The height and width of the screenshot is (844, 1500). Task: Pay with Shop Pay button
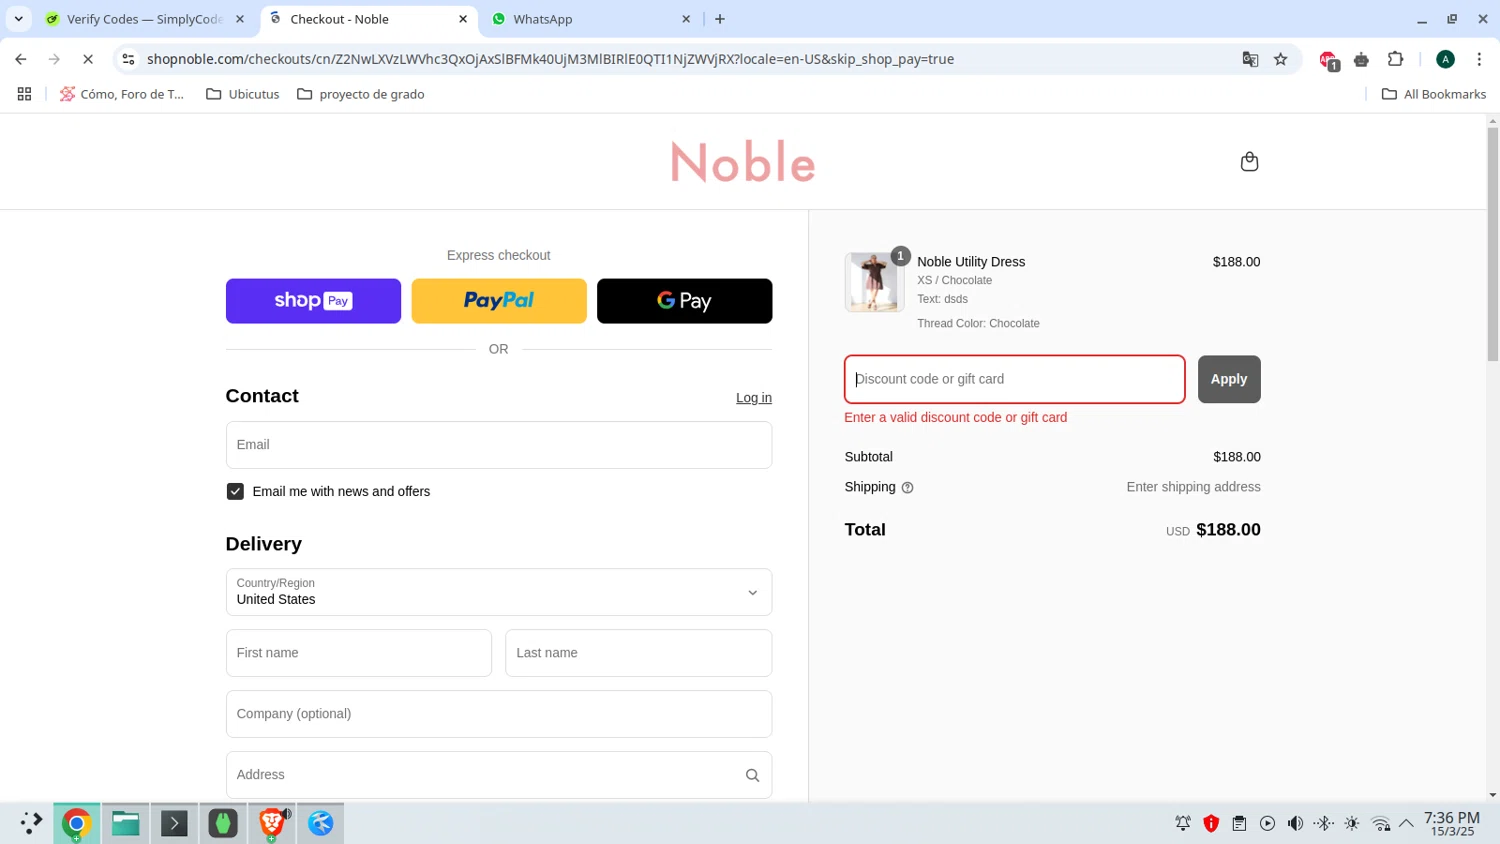[313, 301]
